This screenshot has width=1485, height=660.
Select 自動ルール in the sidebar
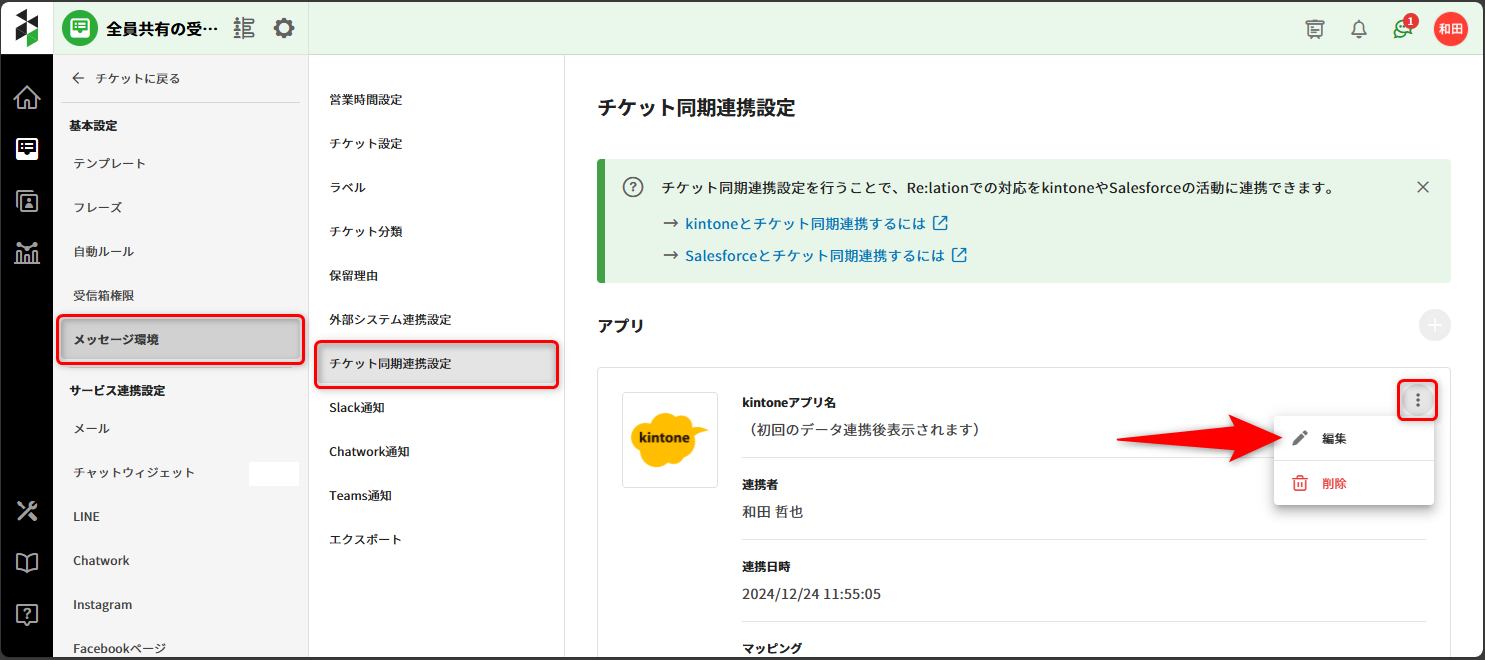pos(103,251)
